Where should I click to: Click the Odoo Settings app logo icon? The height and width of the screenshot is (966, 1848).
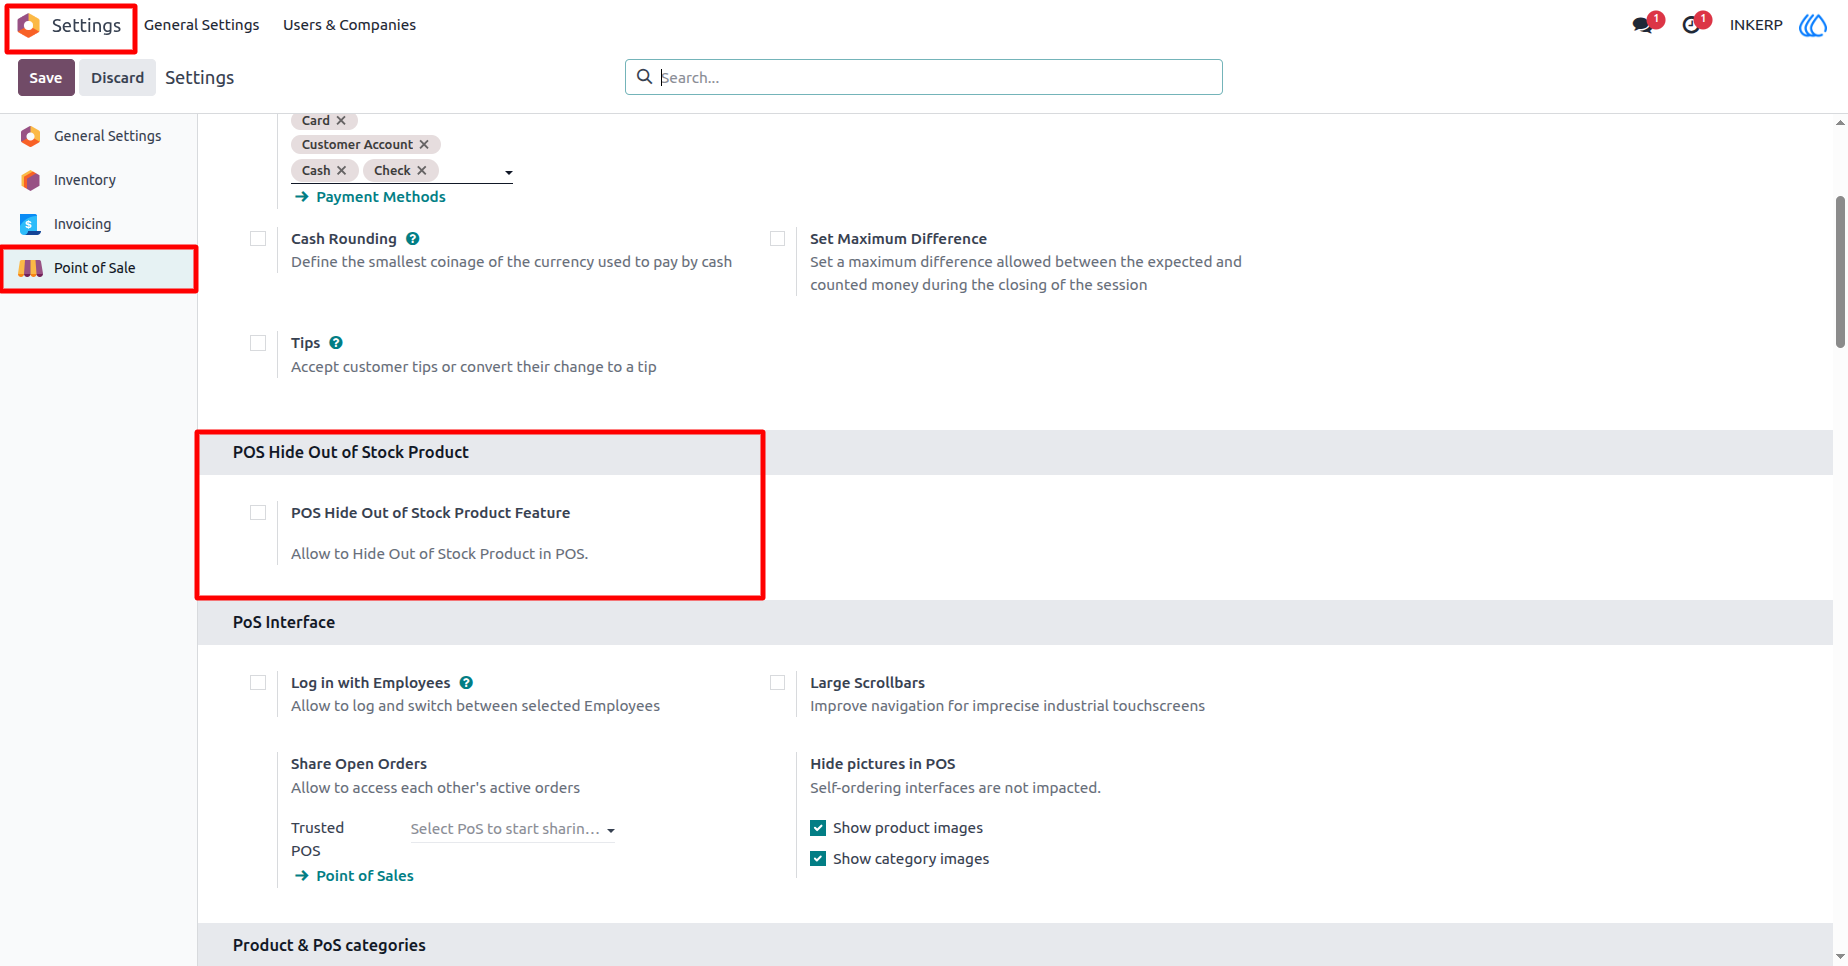pos(29,25)
